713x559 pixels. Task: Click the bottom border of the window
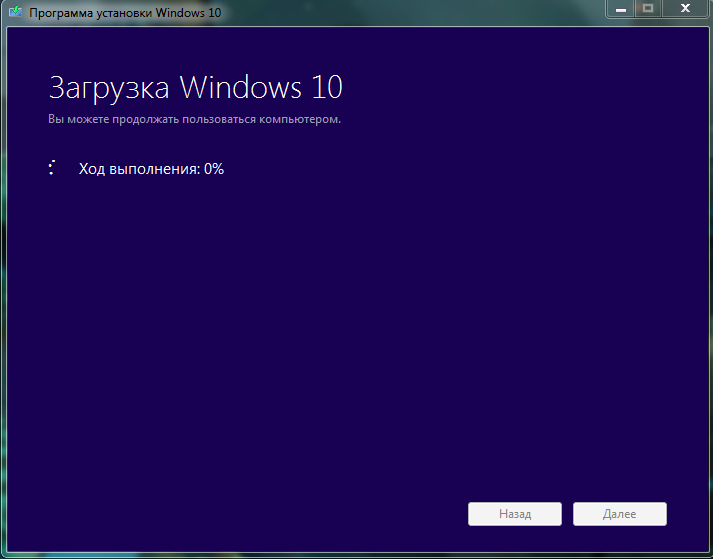click(356, 555)
